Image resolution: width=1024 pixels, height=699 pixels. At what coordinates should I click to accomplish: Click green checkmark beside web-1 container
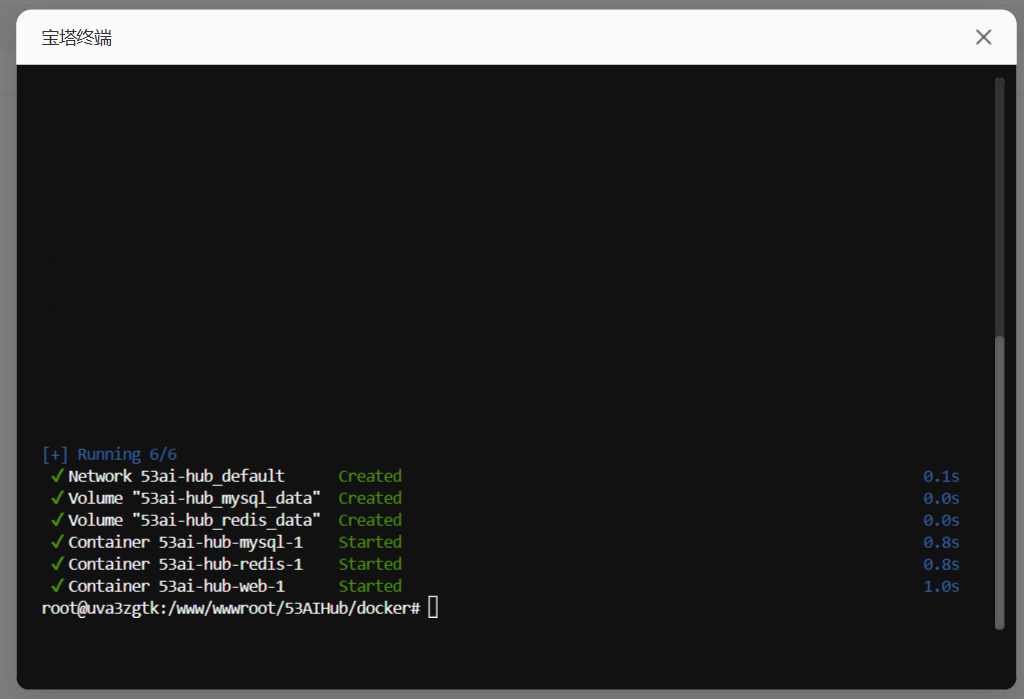click(57, 585)
